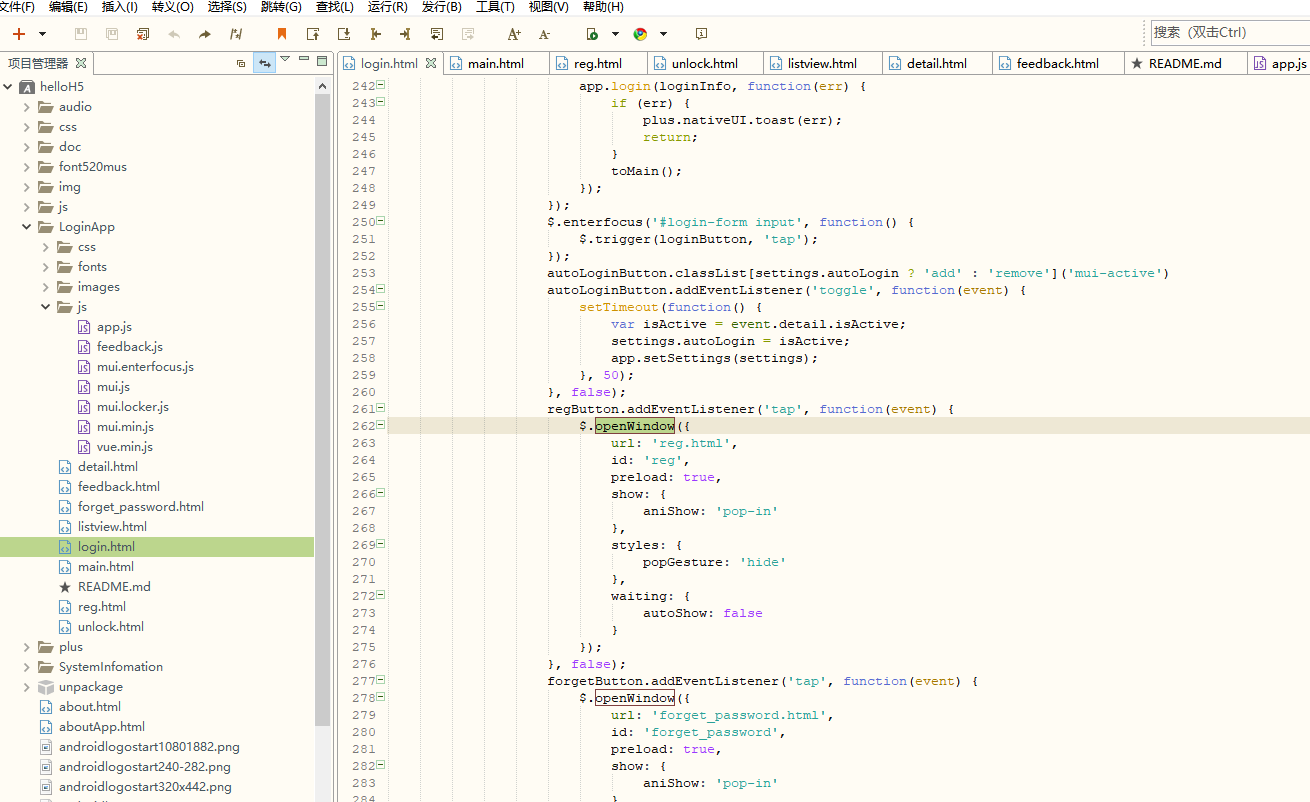
Task: Click the move-up-arrow toolbar icon
Action: [313, 34]
